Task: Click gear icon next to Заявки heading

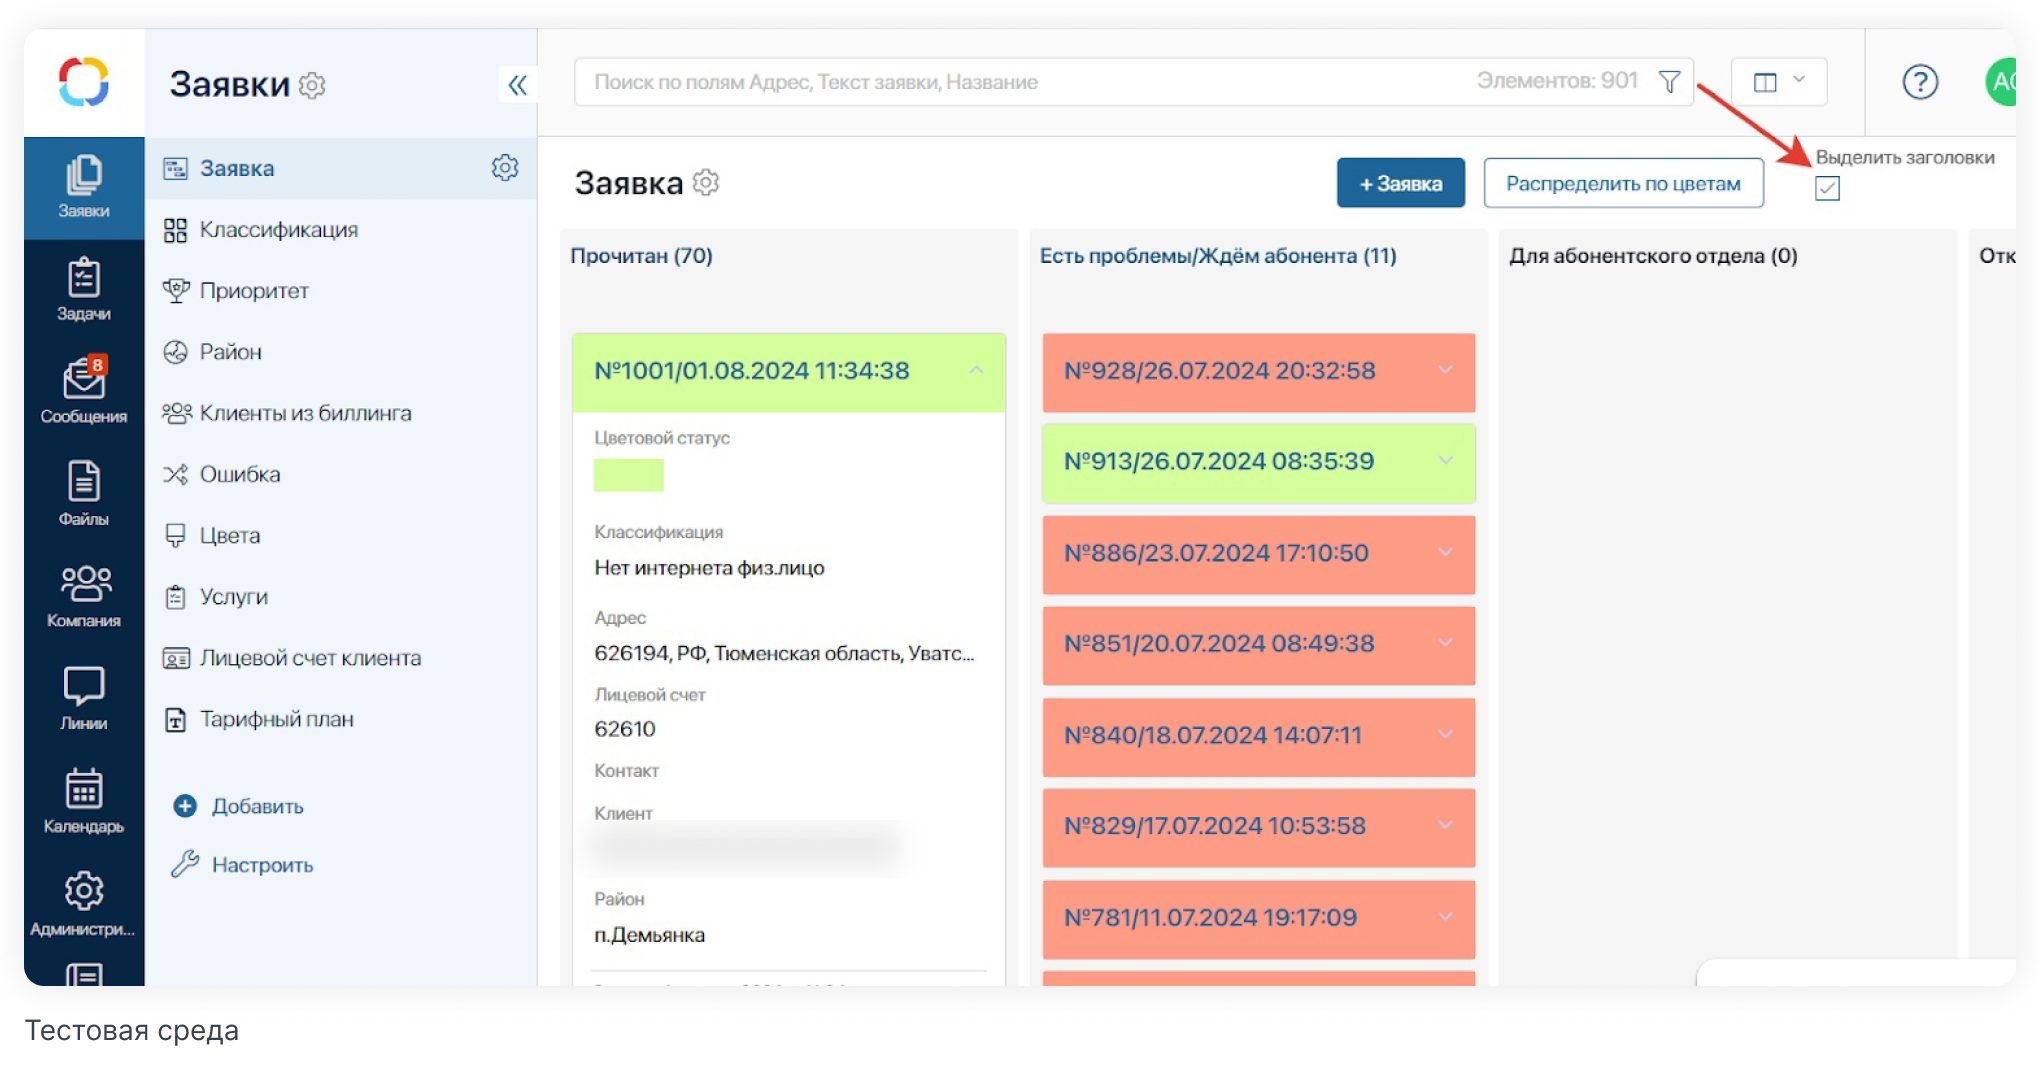Action: point(313,85)
